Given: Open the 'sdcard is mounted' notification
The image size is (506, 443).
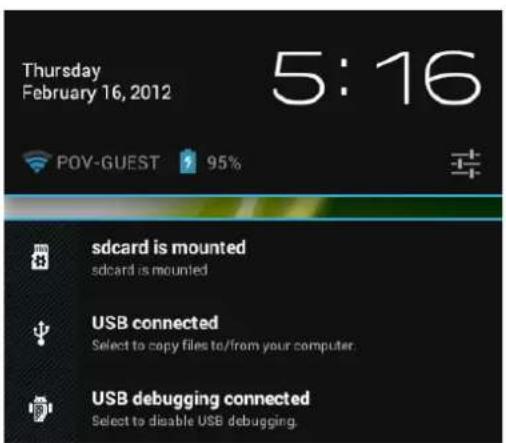Looking at the screenshot, I should coord(253,258).
